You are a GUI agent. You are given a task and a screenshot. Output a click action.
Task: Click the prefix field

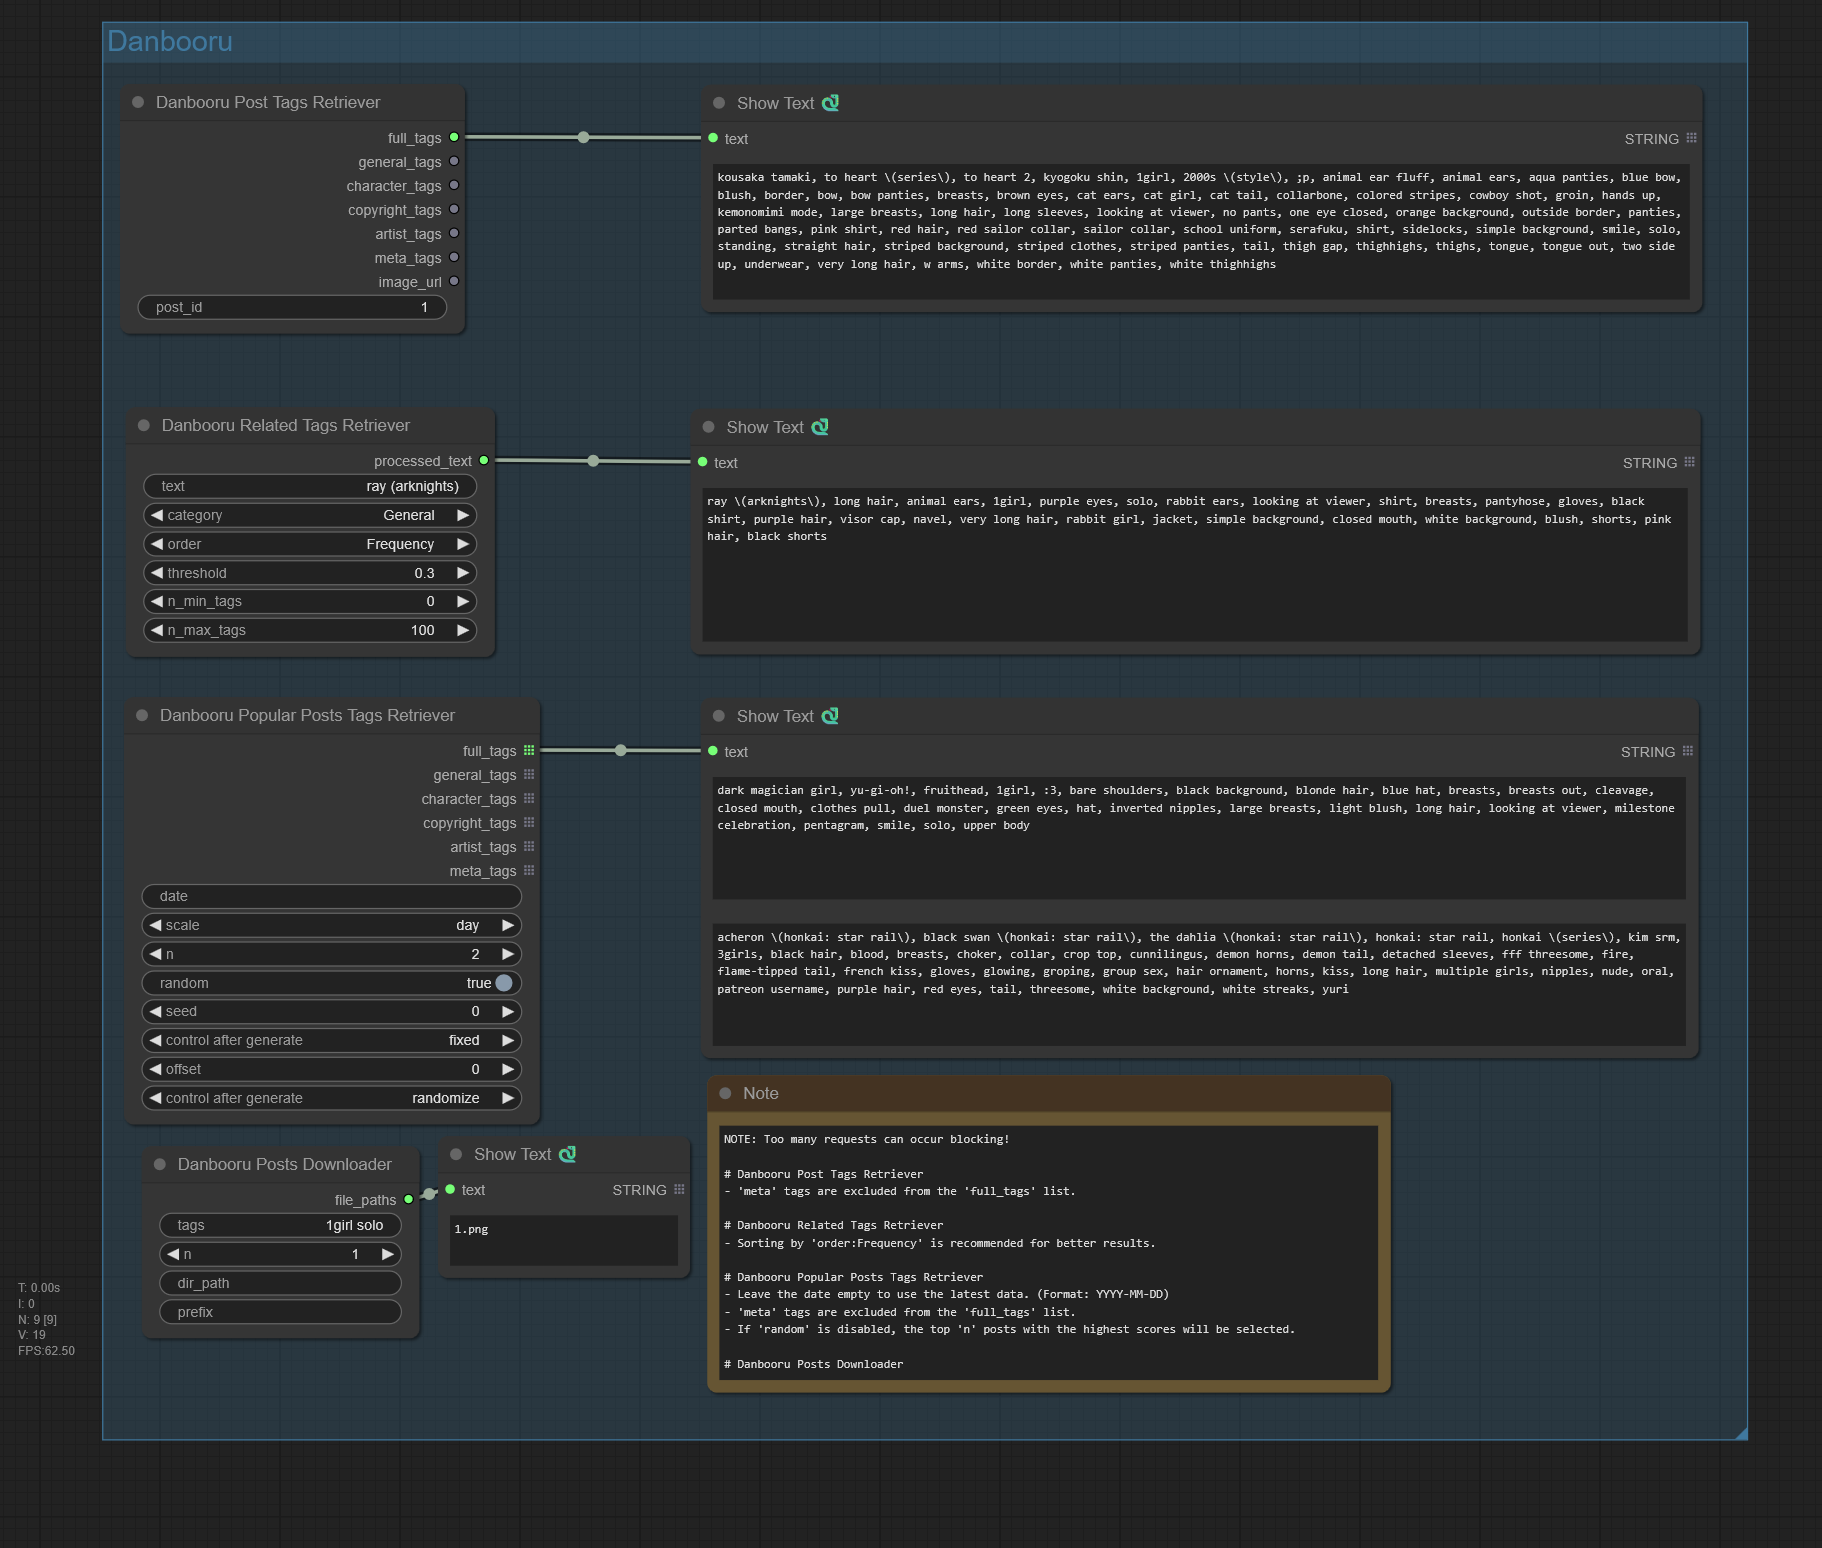click(x=281, y=1312)
